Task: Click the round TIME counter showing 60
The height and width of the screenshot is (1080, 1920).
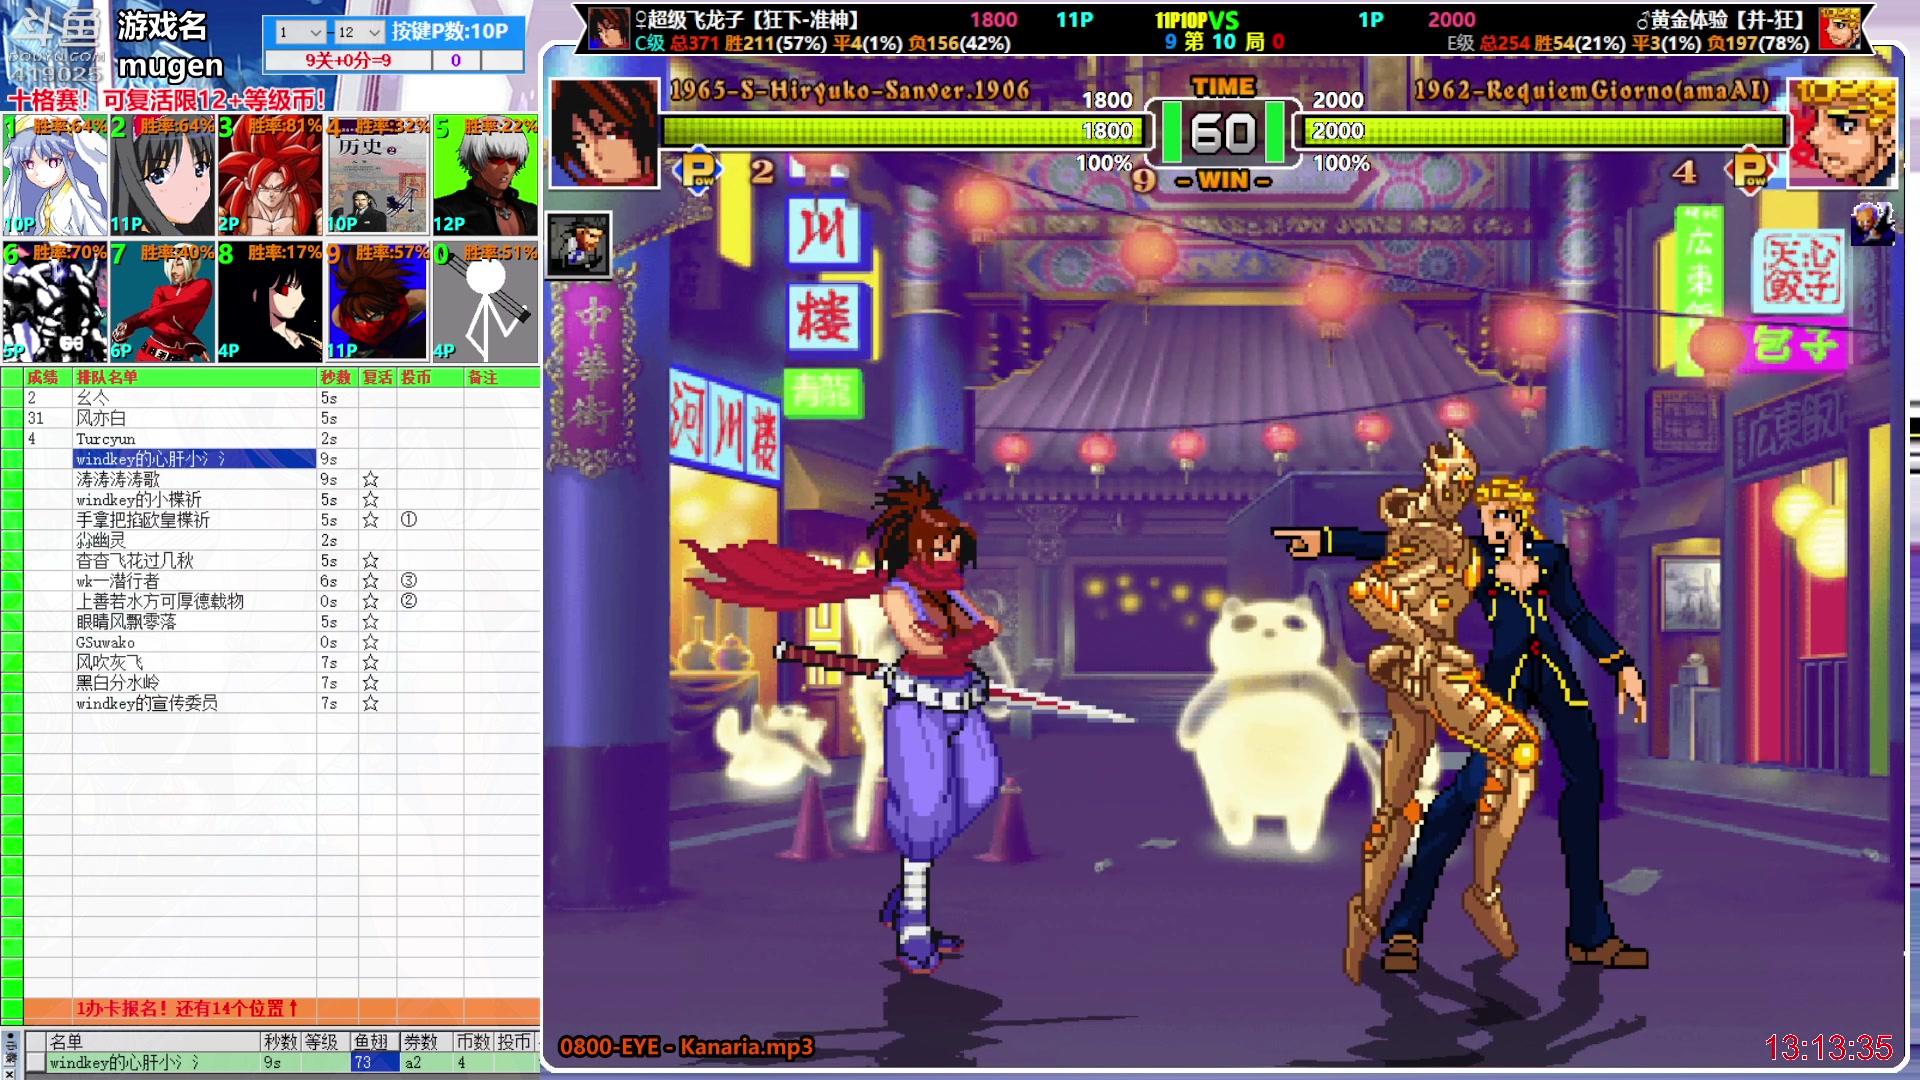Action: point(1223,133)
